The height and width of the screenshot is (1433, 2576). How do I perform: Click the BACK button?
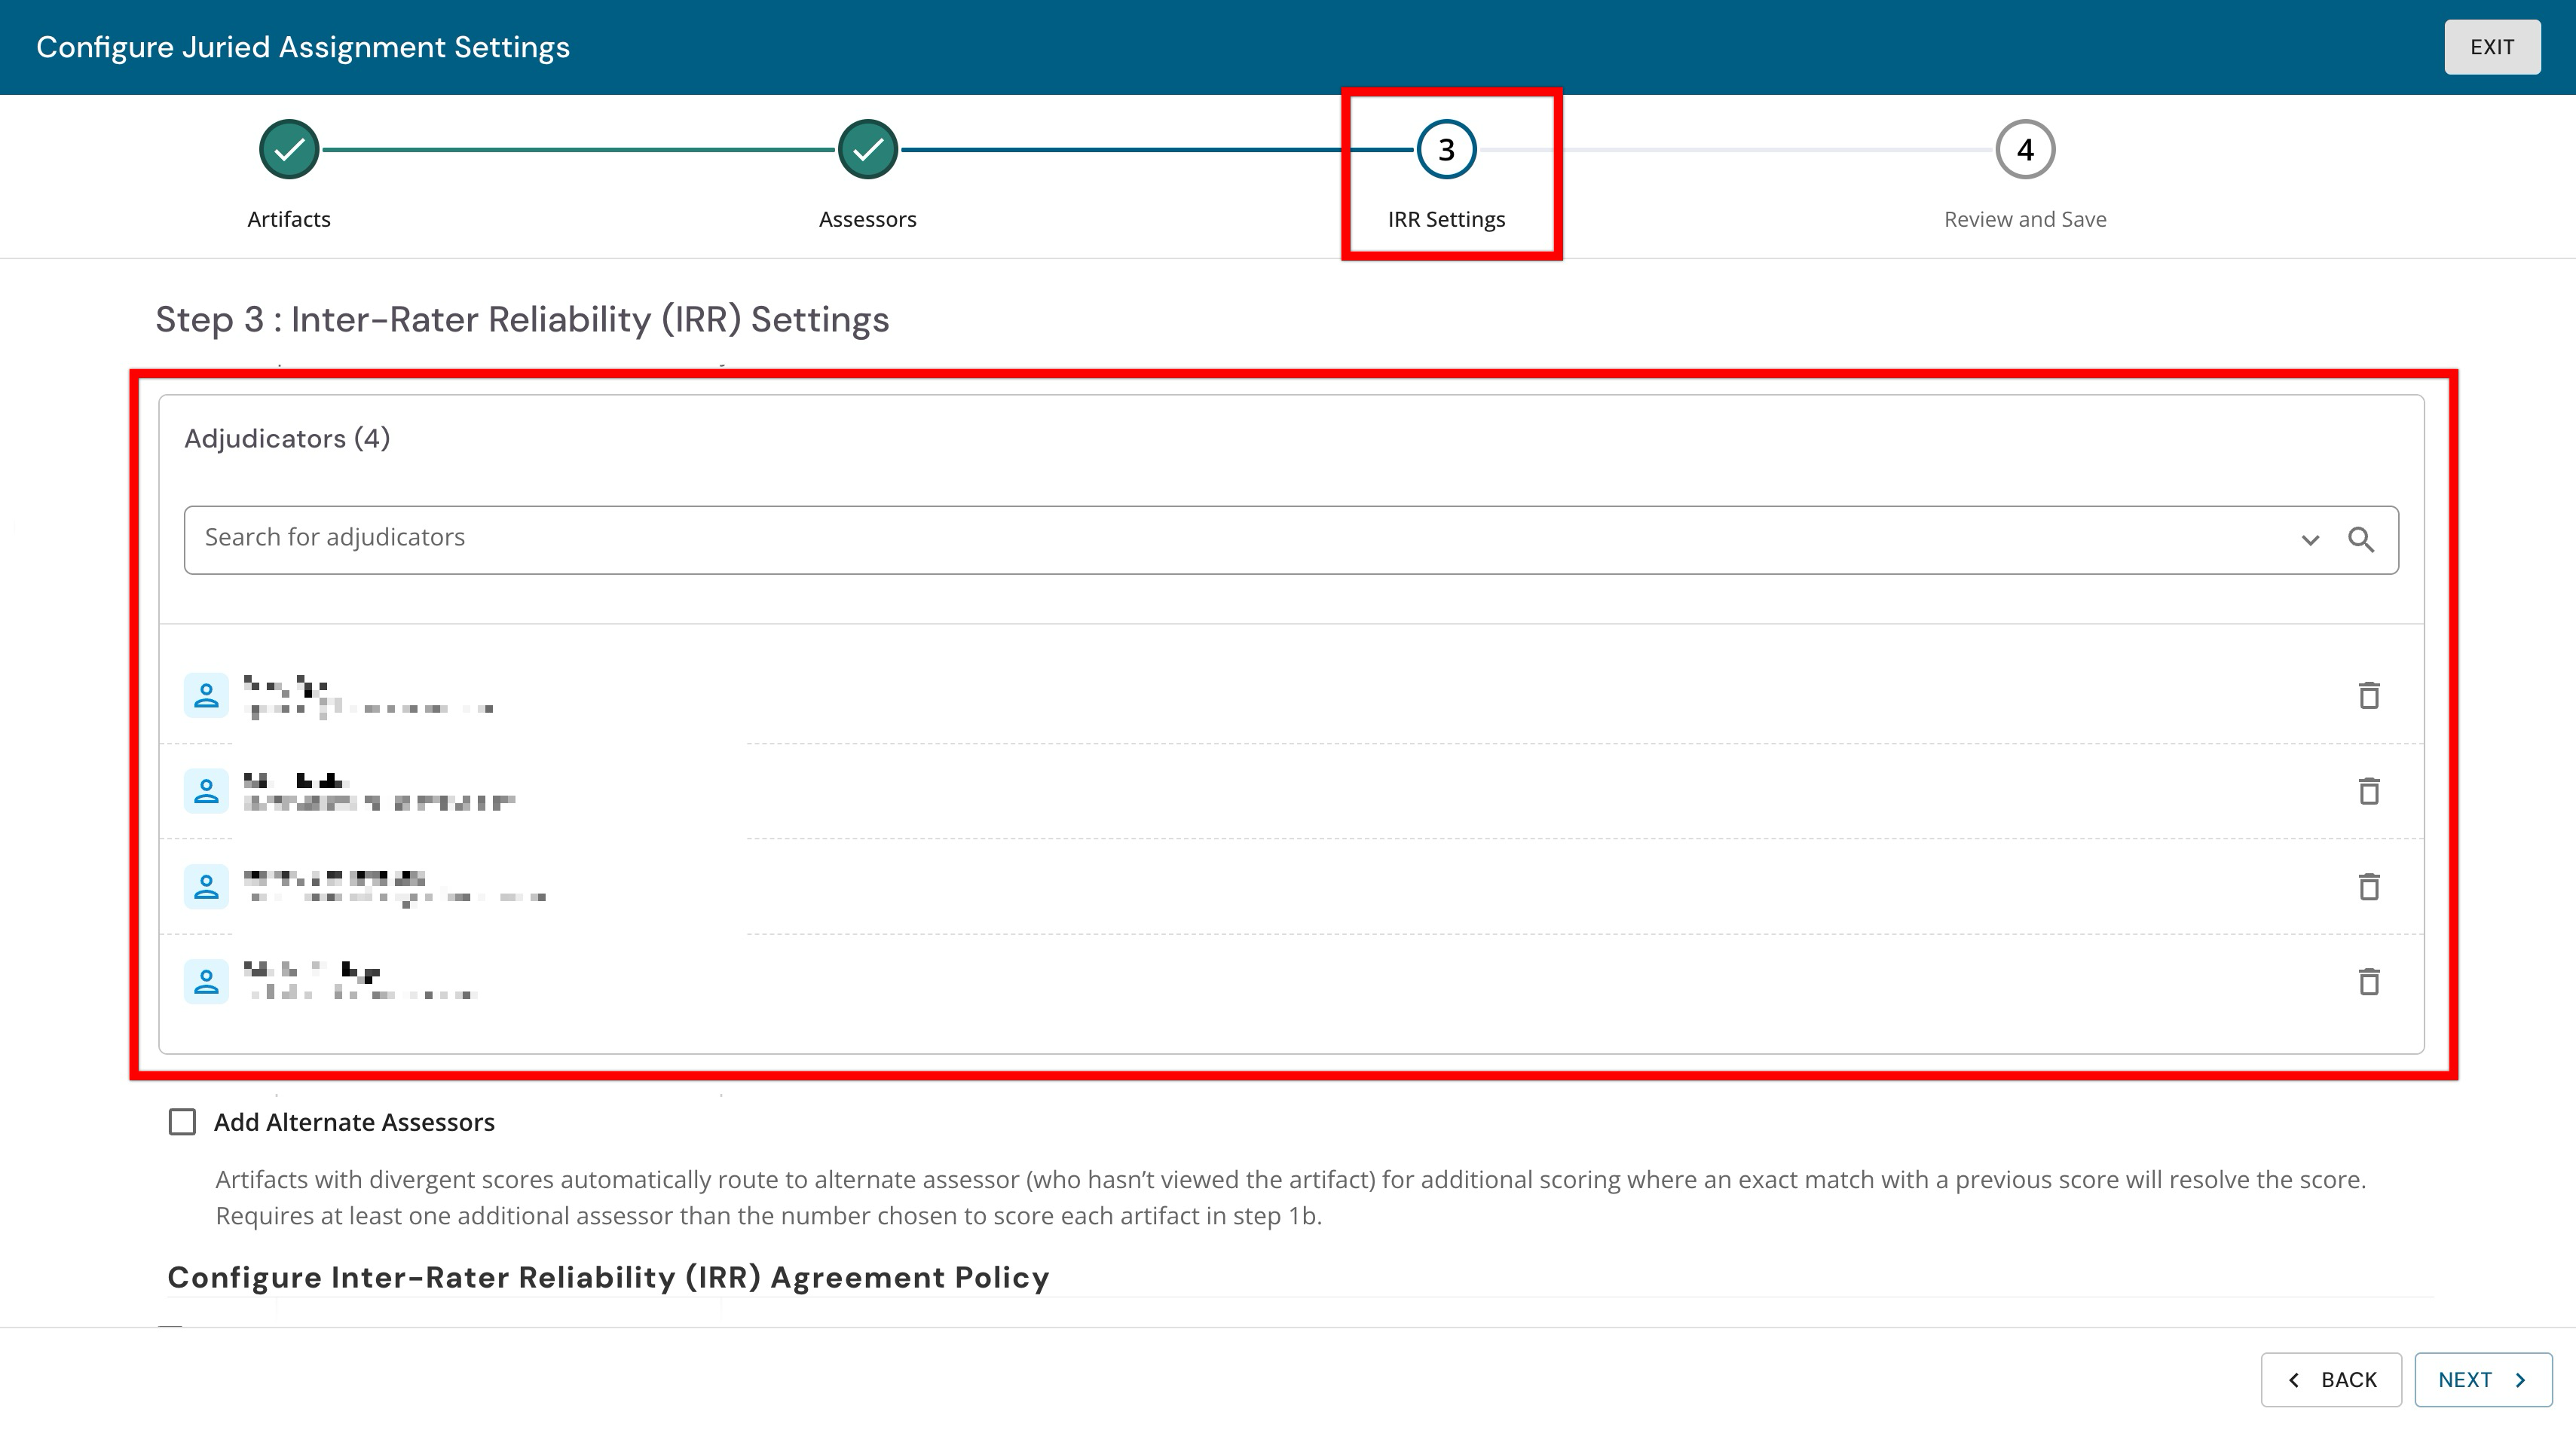point(2331,1380)
